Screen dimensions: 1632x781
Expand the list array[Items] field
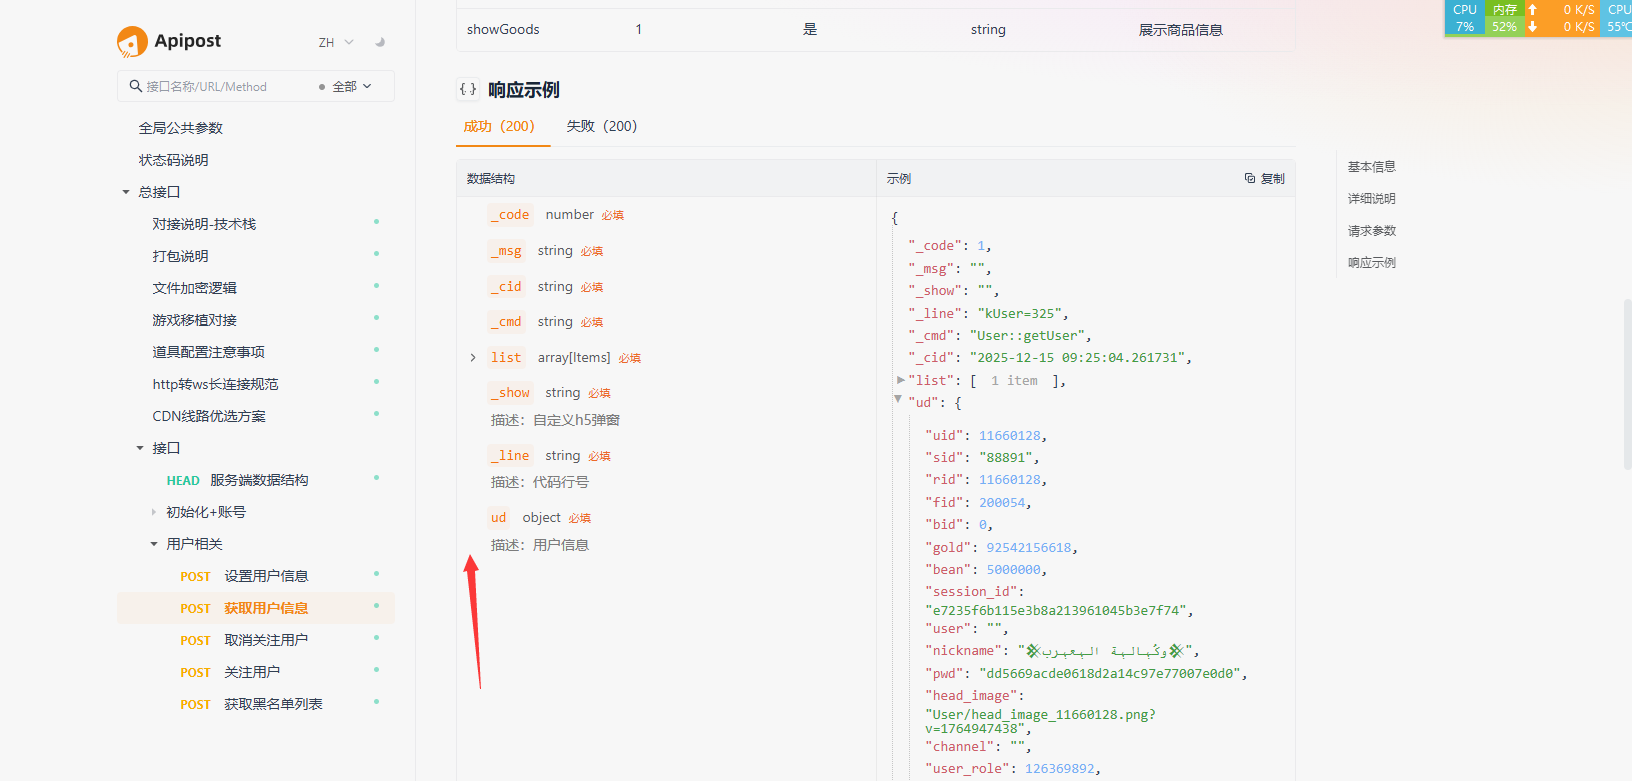point(473,358)
